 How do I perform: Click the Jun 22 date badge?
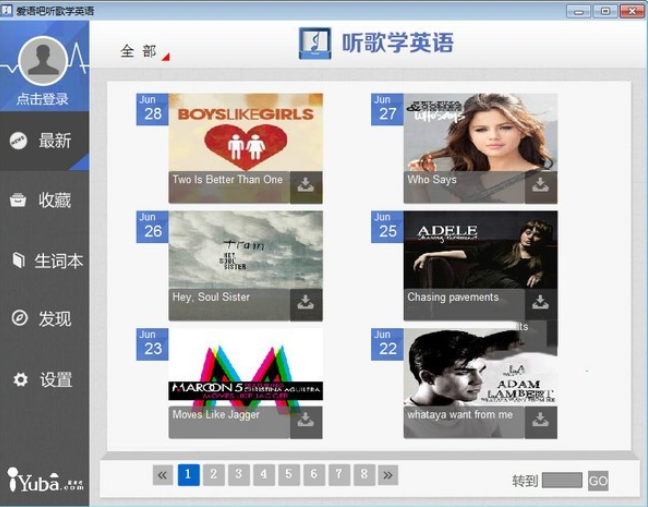[x=387, y=344]
